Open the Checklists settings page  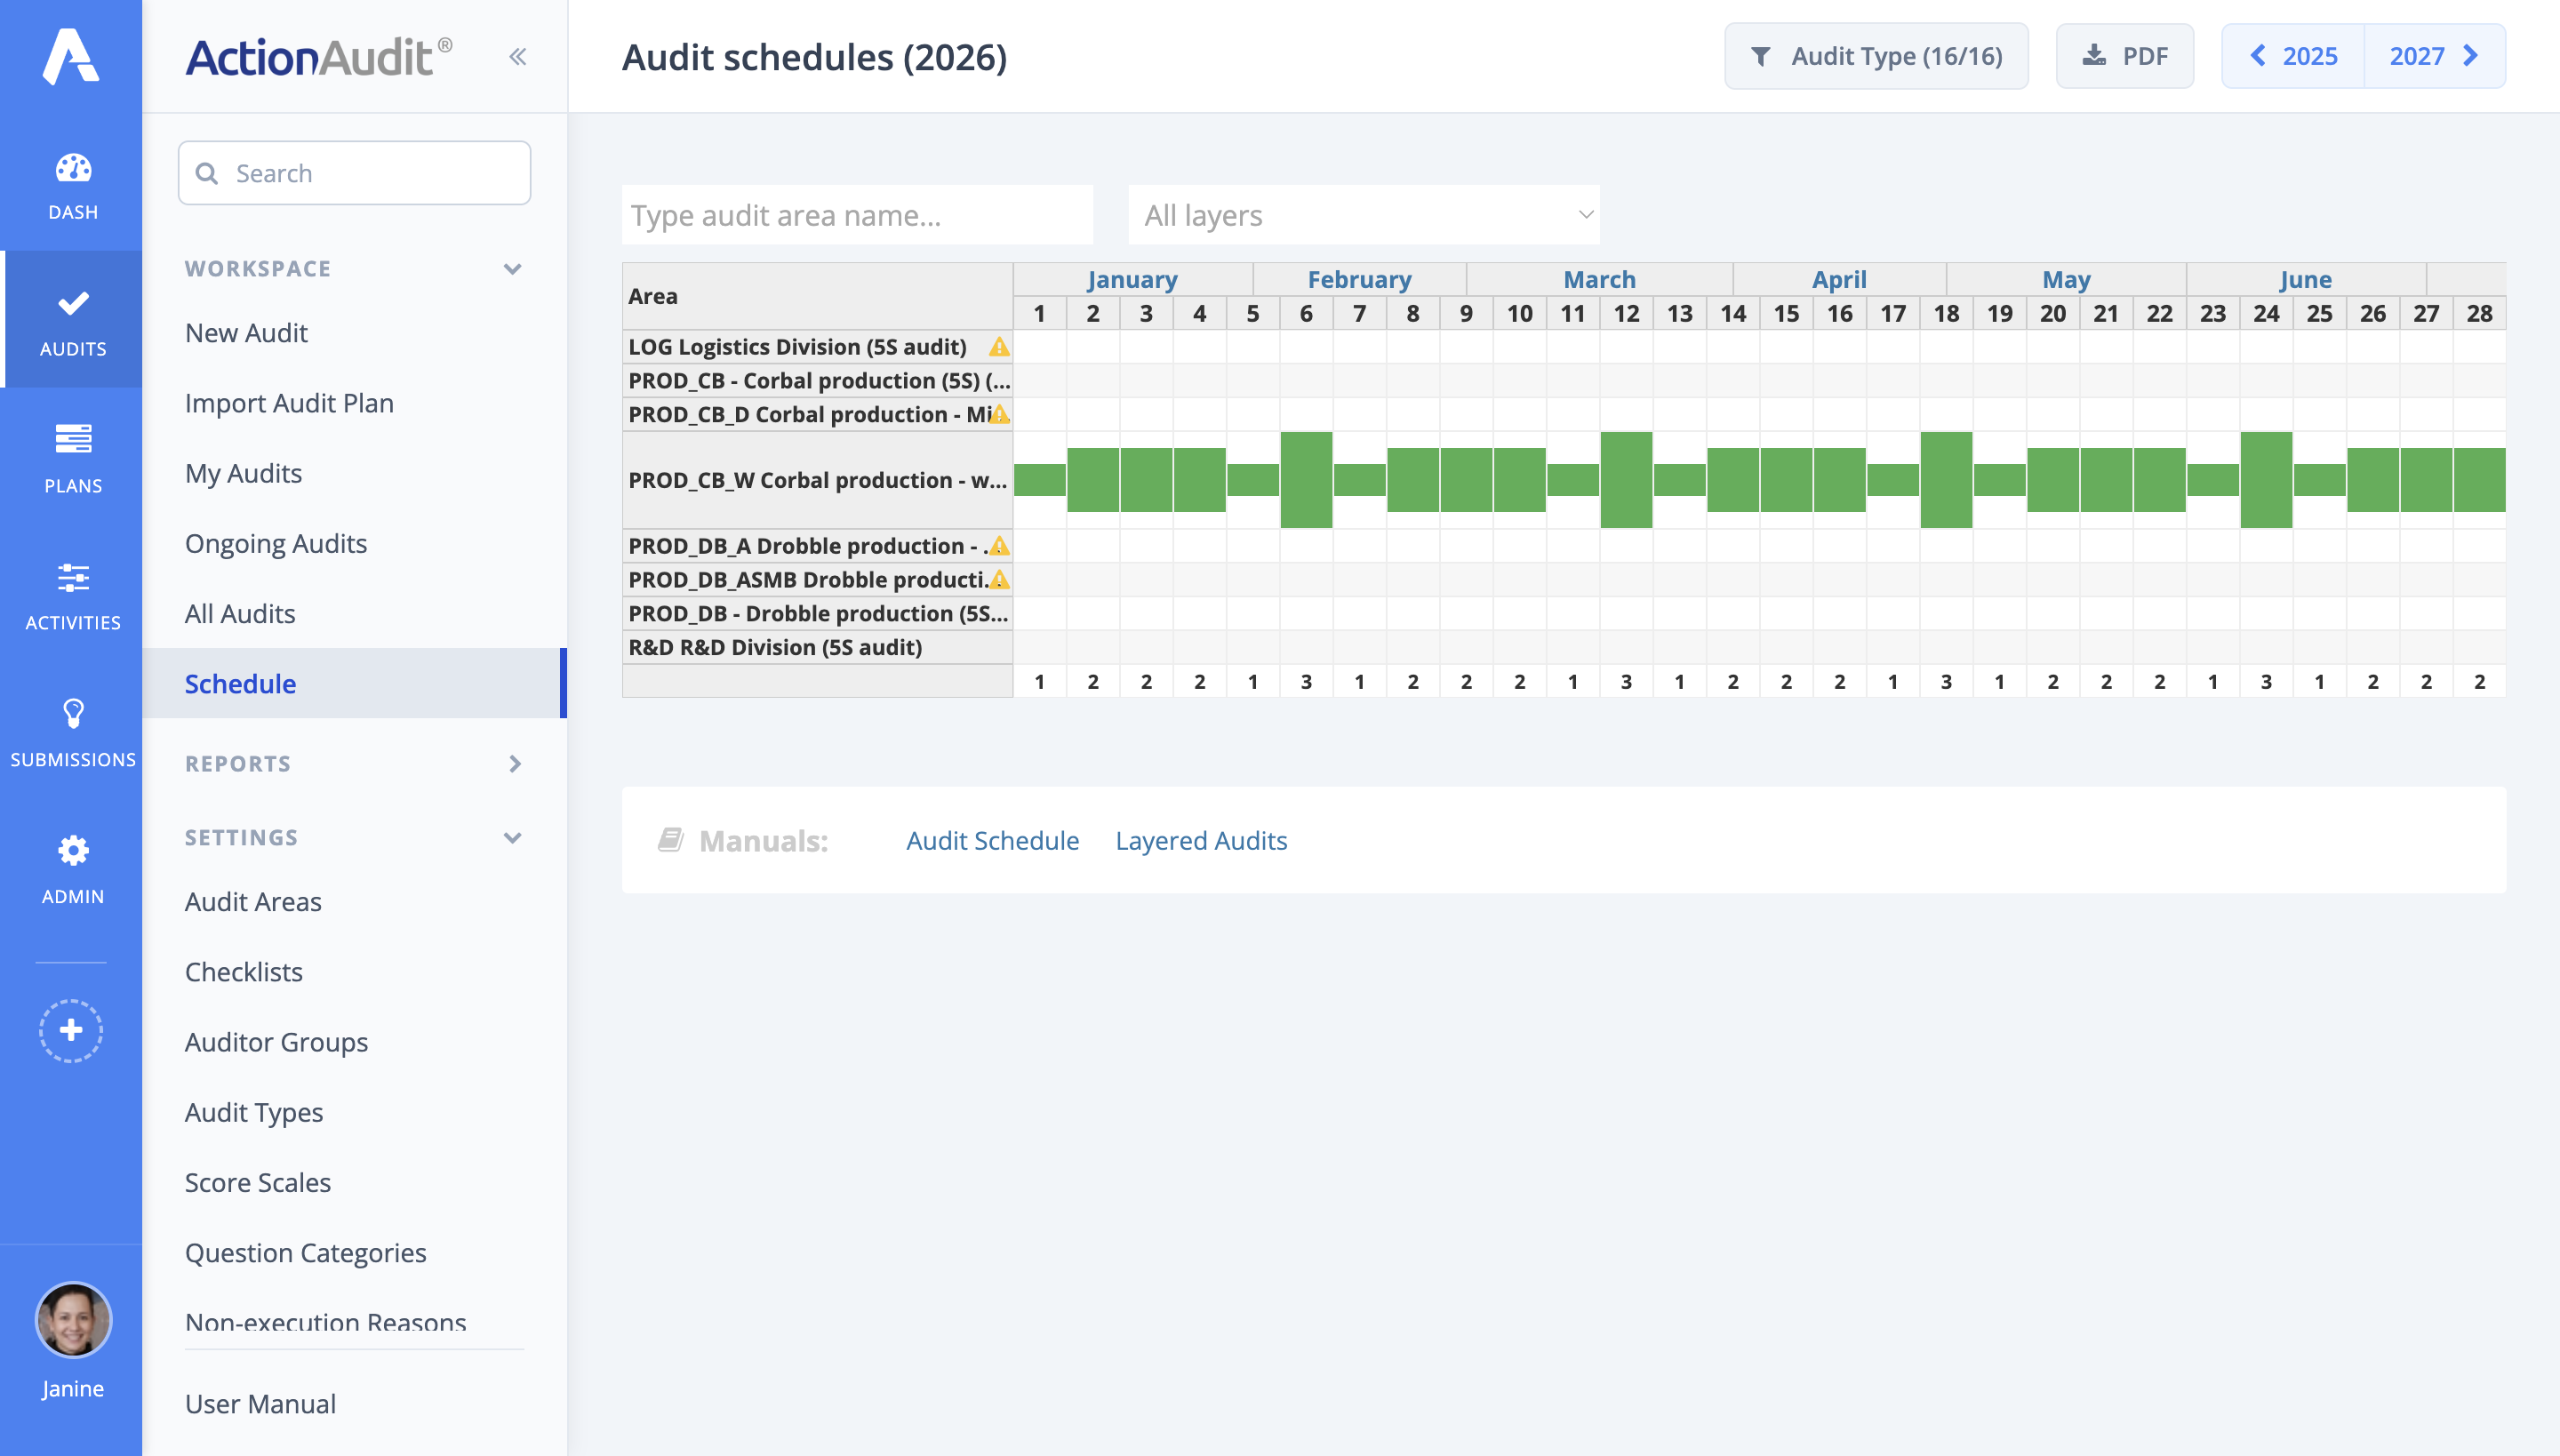coord(243,971)
